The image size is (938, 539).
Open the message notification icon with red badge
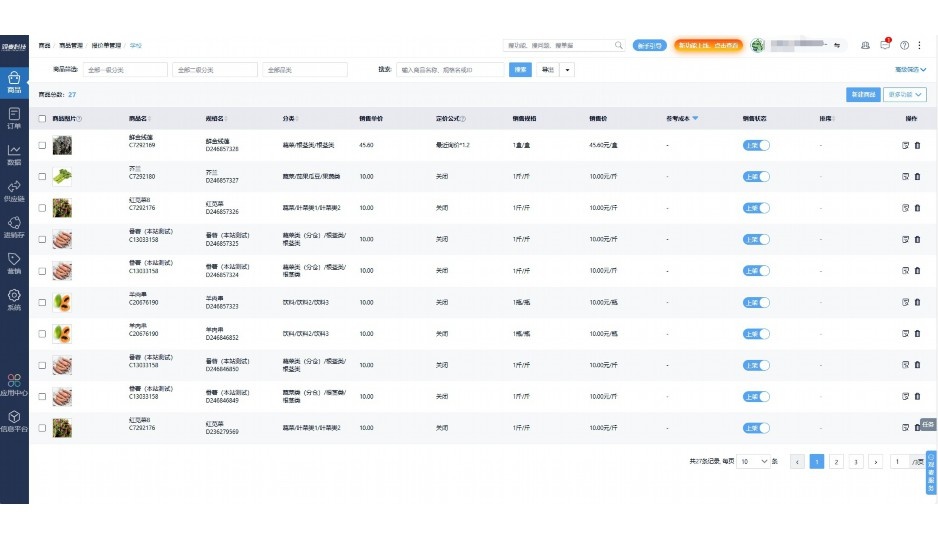(x=884, y=45)
